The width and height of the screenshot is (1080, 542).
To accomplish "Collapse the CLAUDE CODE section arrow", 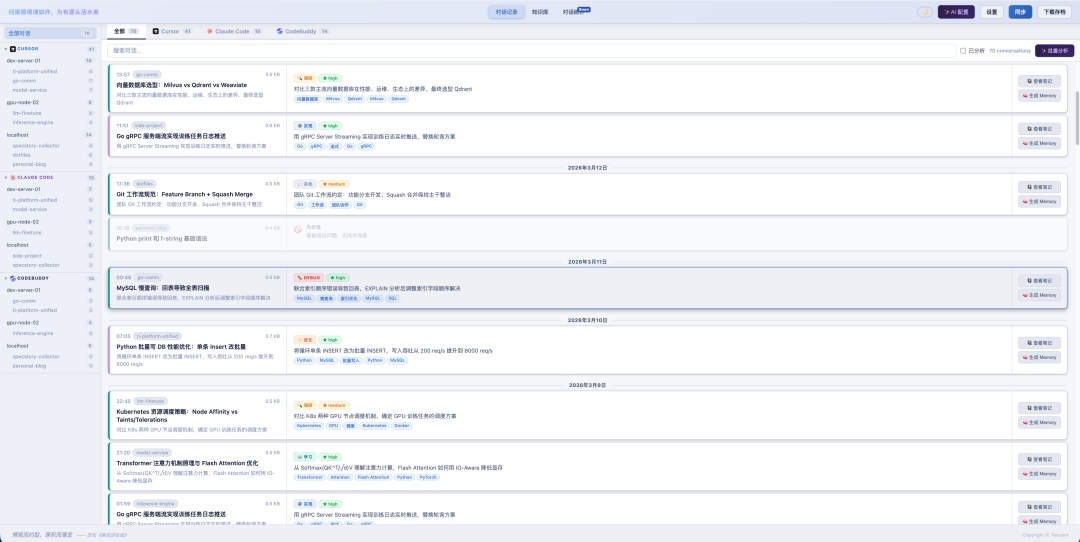I will [x=6, y=177].
